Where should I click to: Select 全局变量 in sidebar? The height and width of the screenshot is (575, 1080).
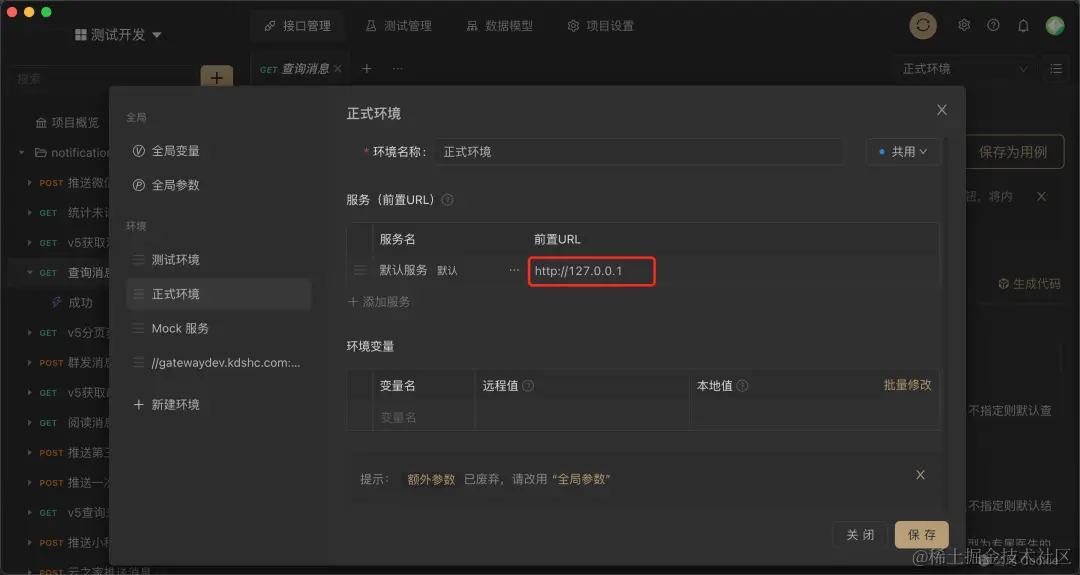[x=176, y=151]
